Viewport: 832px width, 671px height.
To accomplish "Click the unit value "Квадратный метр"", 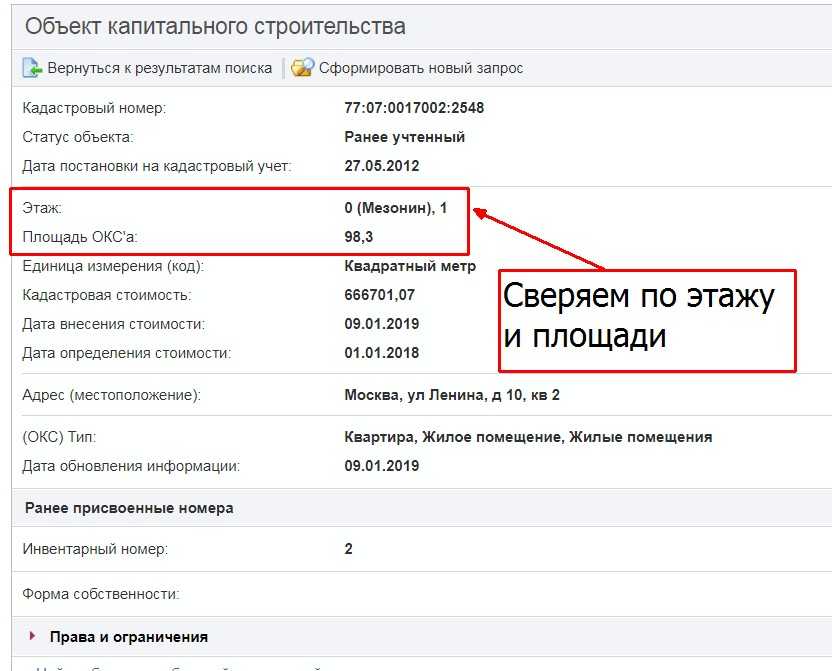I will pyautogui.click(x=410, y=266).
